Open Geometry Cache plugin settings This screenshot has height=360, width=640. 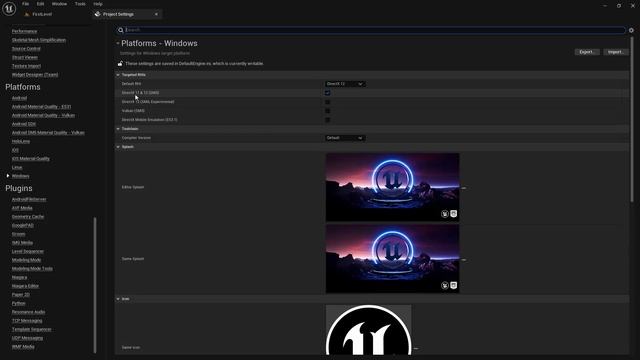28,217
